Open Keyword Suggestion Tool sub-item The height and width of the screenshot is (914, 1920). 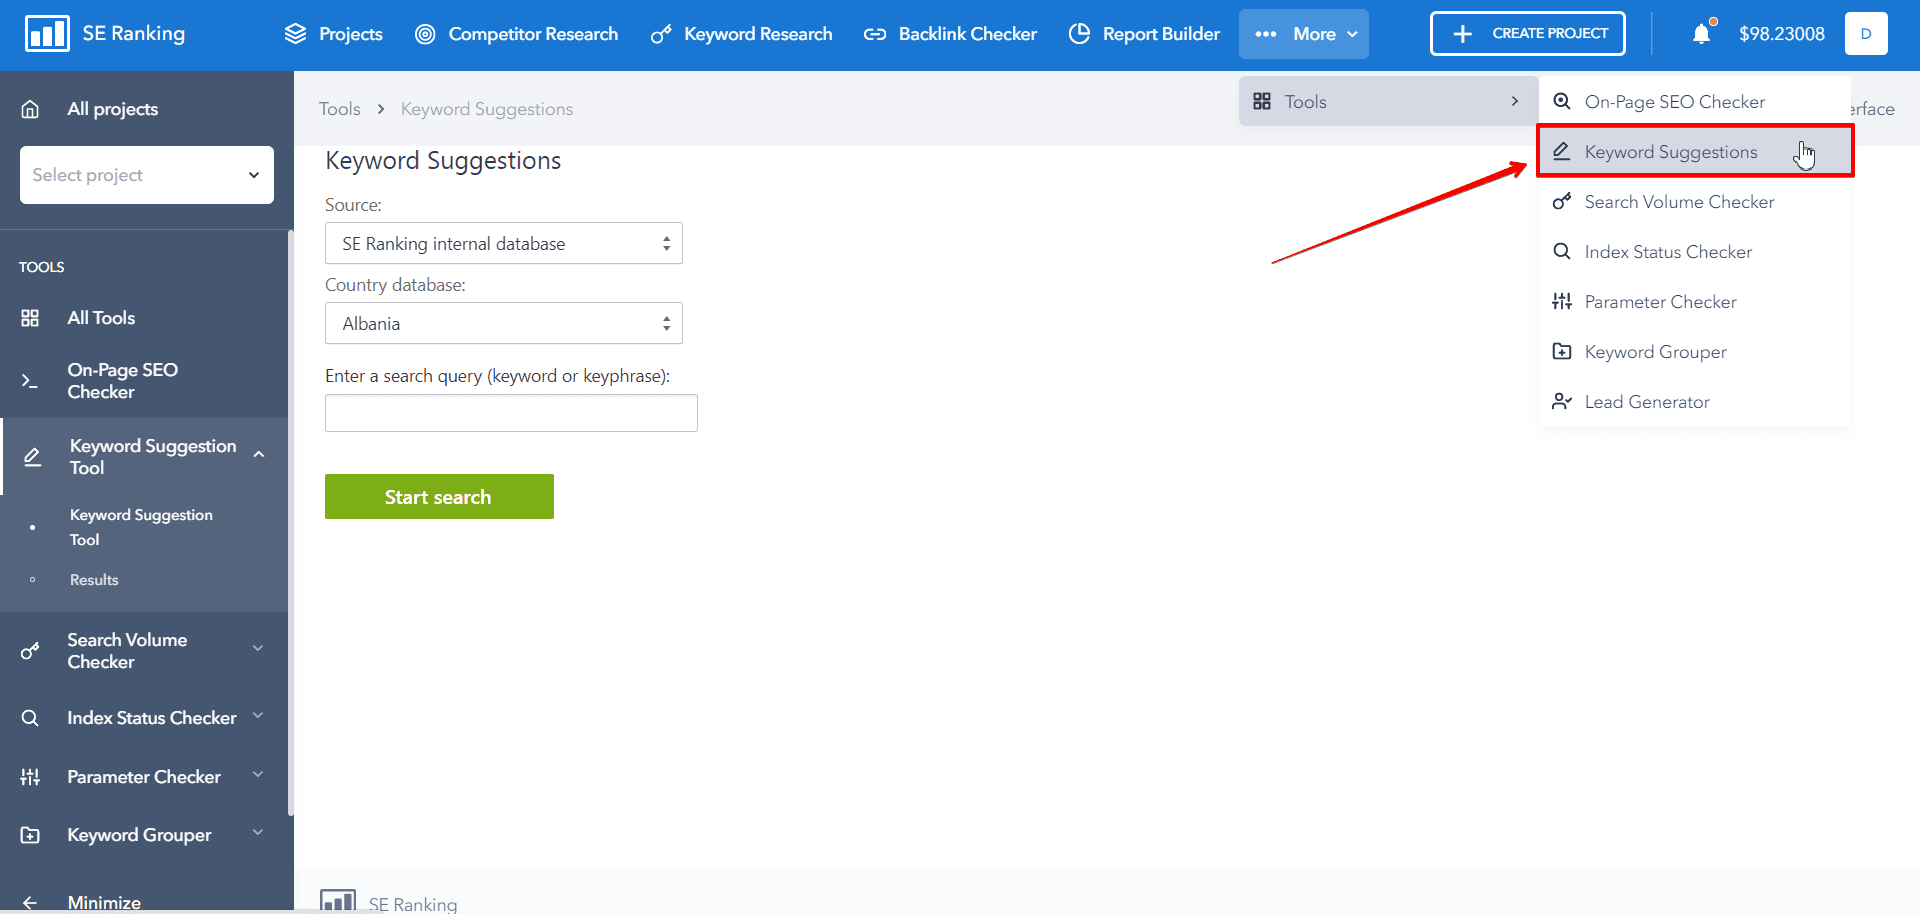[141, 527]
